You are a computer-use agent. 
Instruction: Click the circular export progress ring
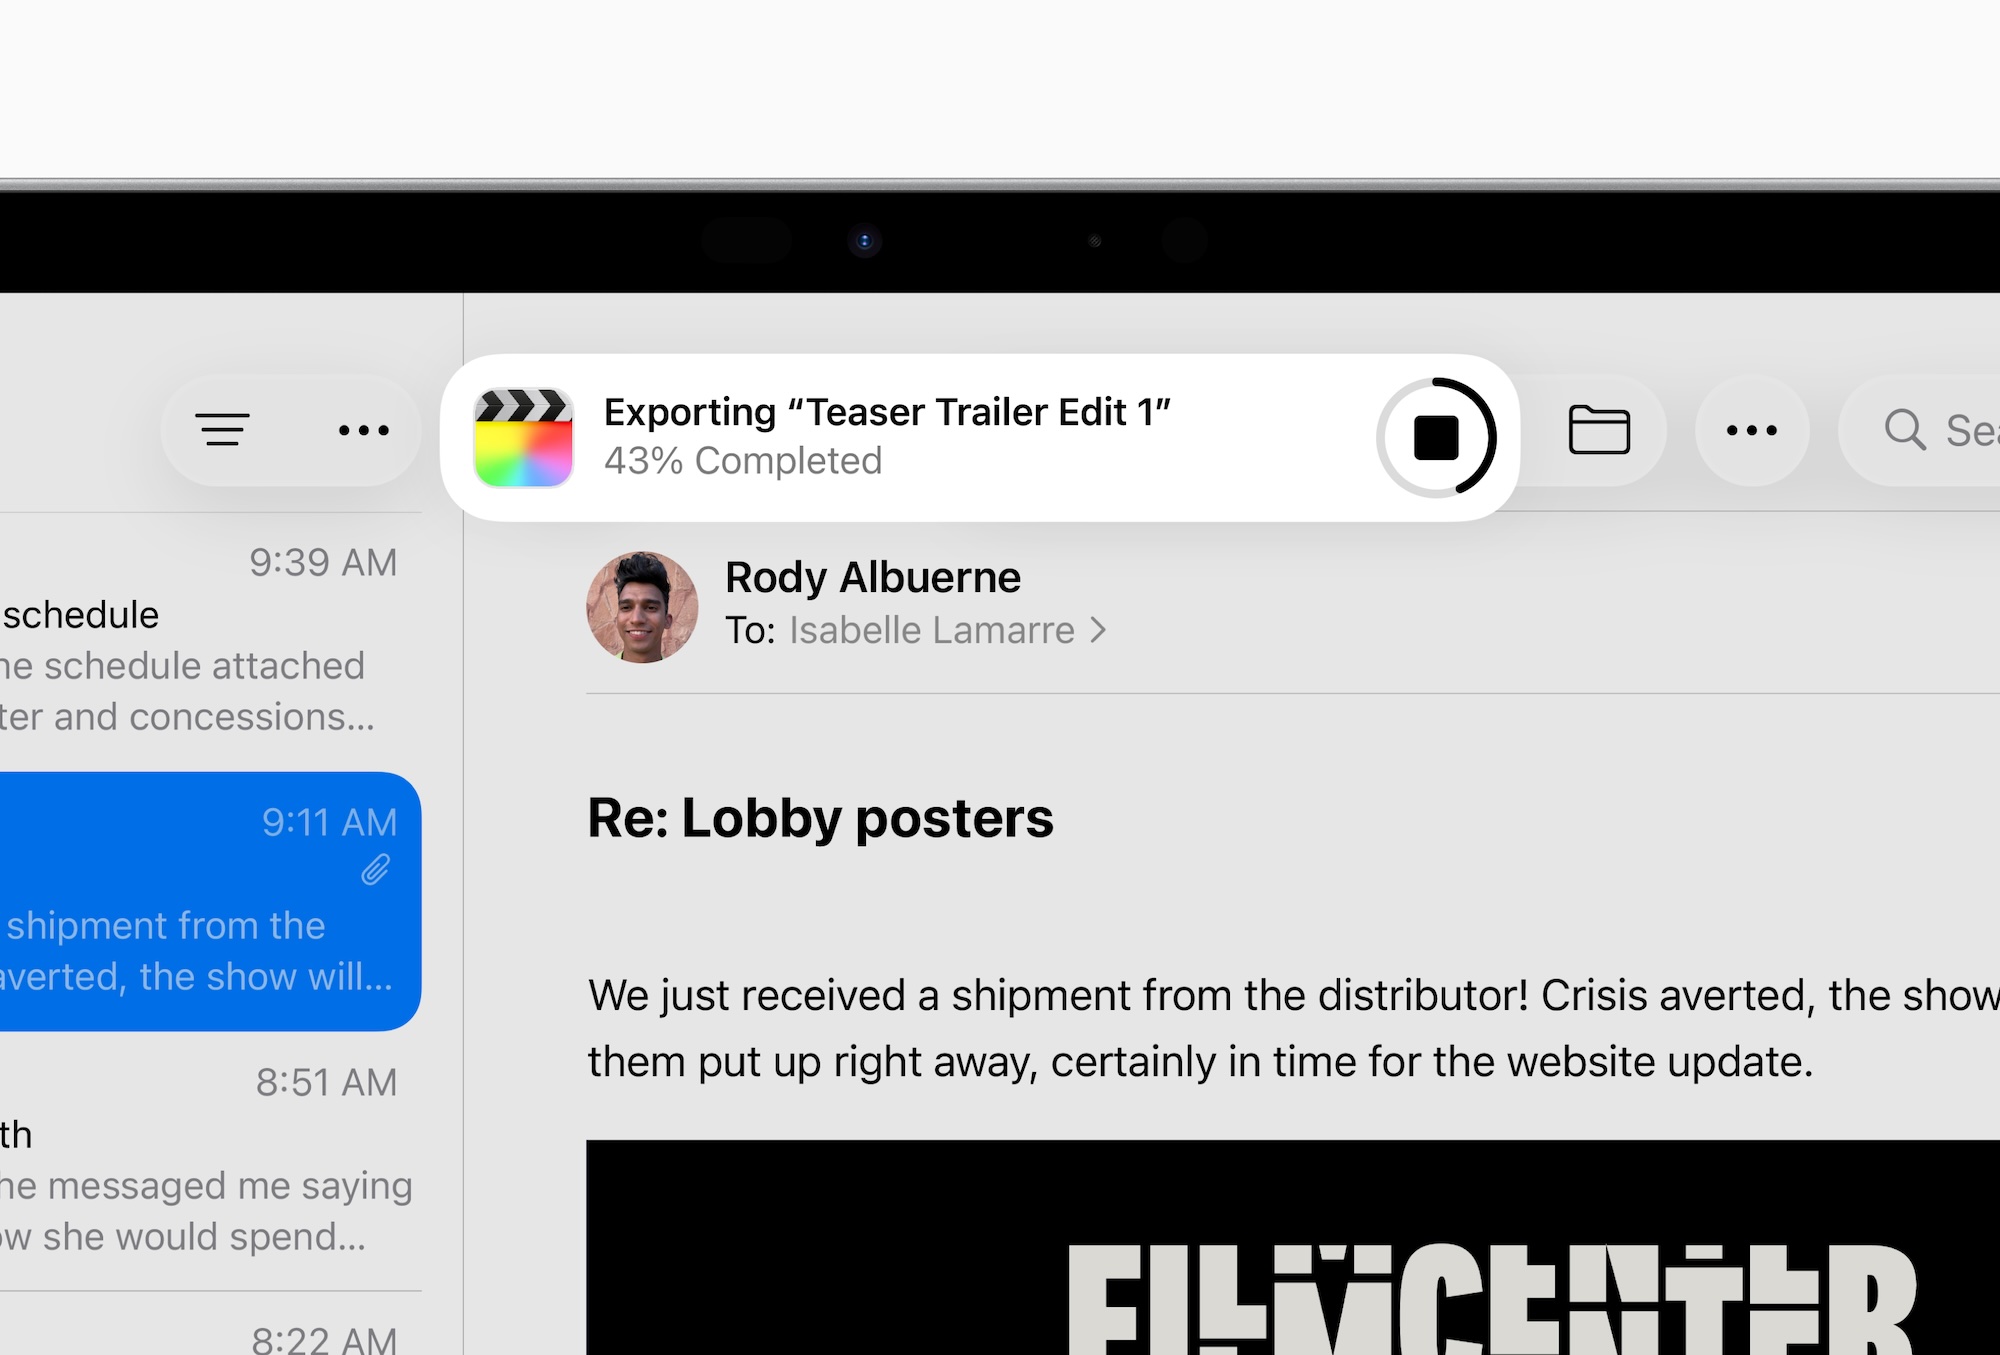(x=1436, y=438)
